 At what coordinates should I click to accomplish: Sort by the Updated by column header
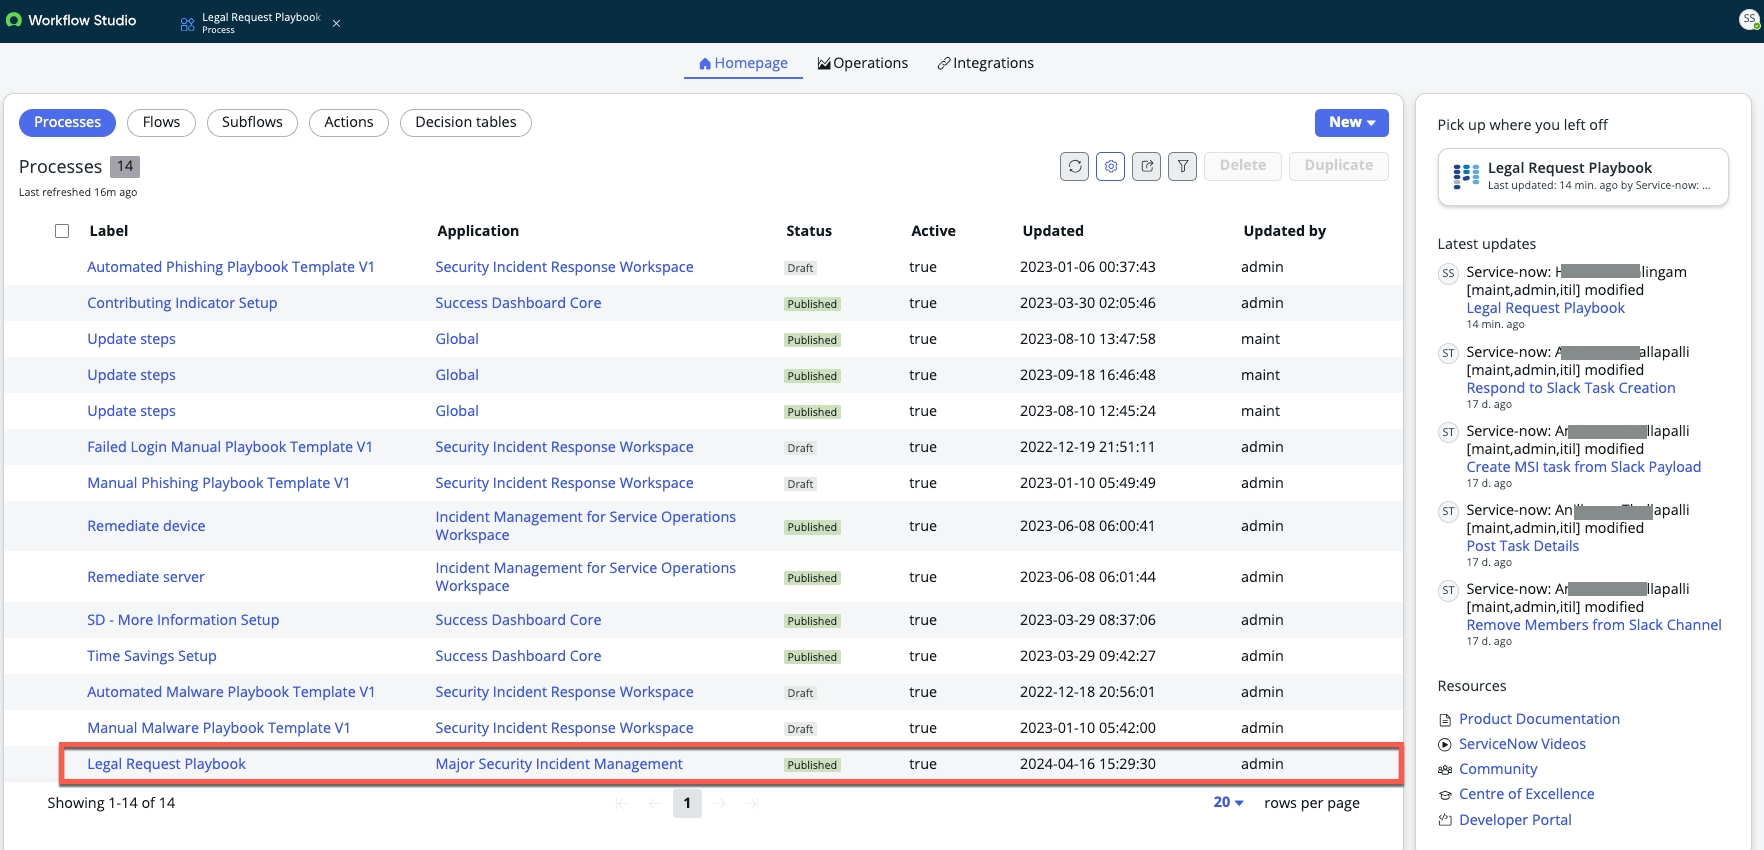point(1284,231)
